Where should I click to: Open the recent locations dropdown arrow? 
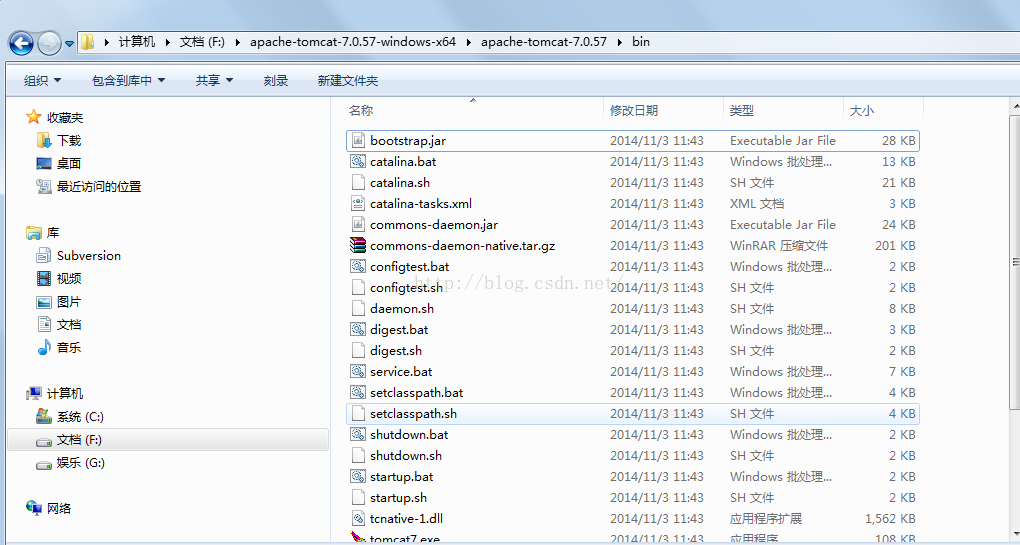[69, 44]
